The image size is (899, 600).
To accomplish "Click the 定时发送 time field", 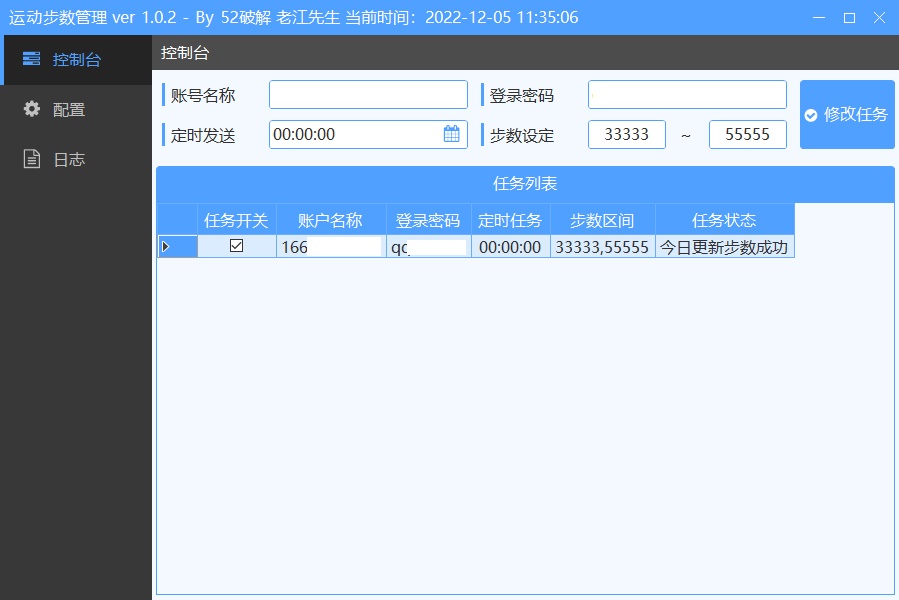I will 353,134.
